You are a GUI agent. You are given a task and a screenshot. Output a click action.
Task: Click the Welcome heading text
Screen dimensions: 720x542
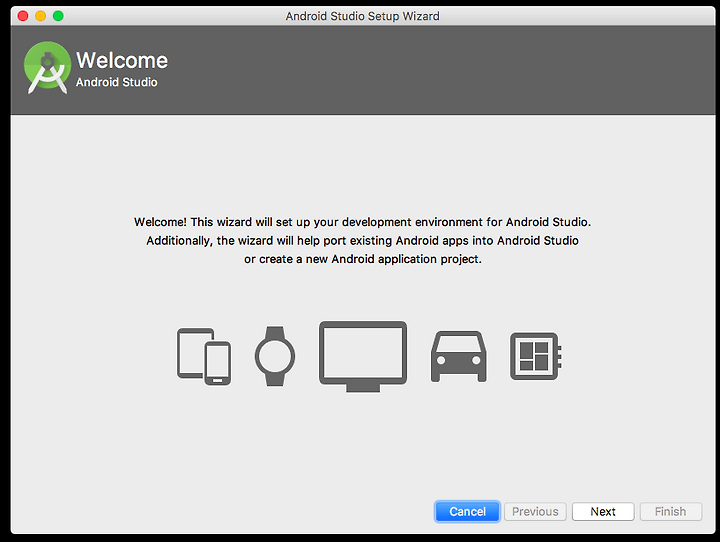122,60
